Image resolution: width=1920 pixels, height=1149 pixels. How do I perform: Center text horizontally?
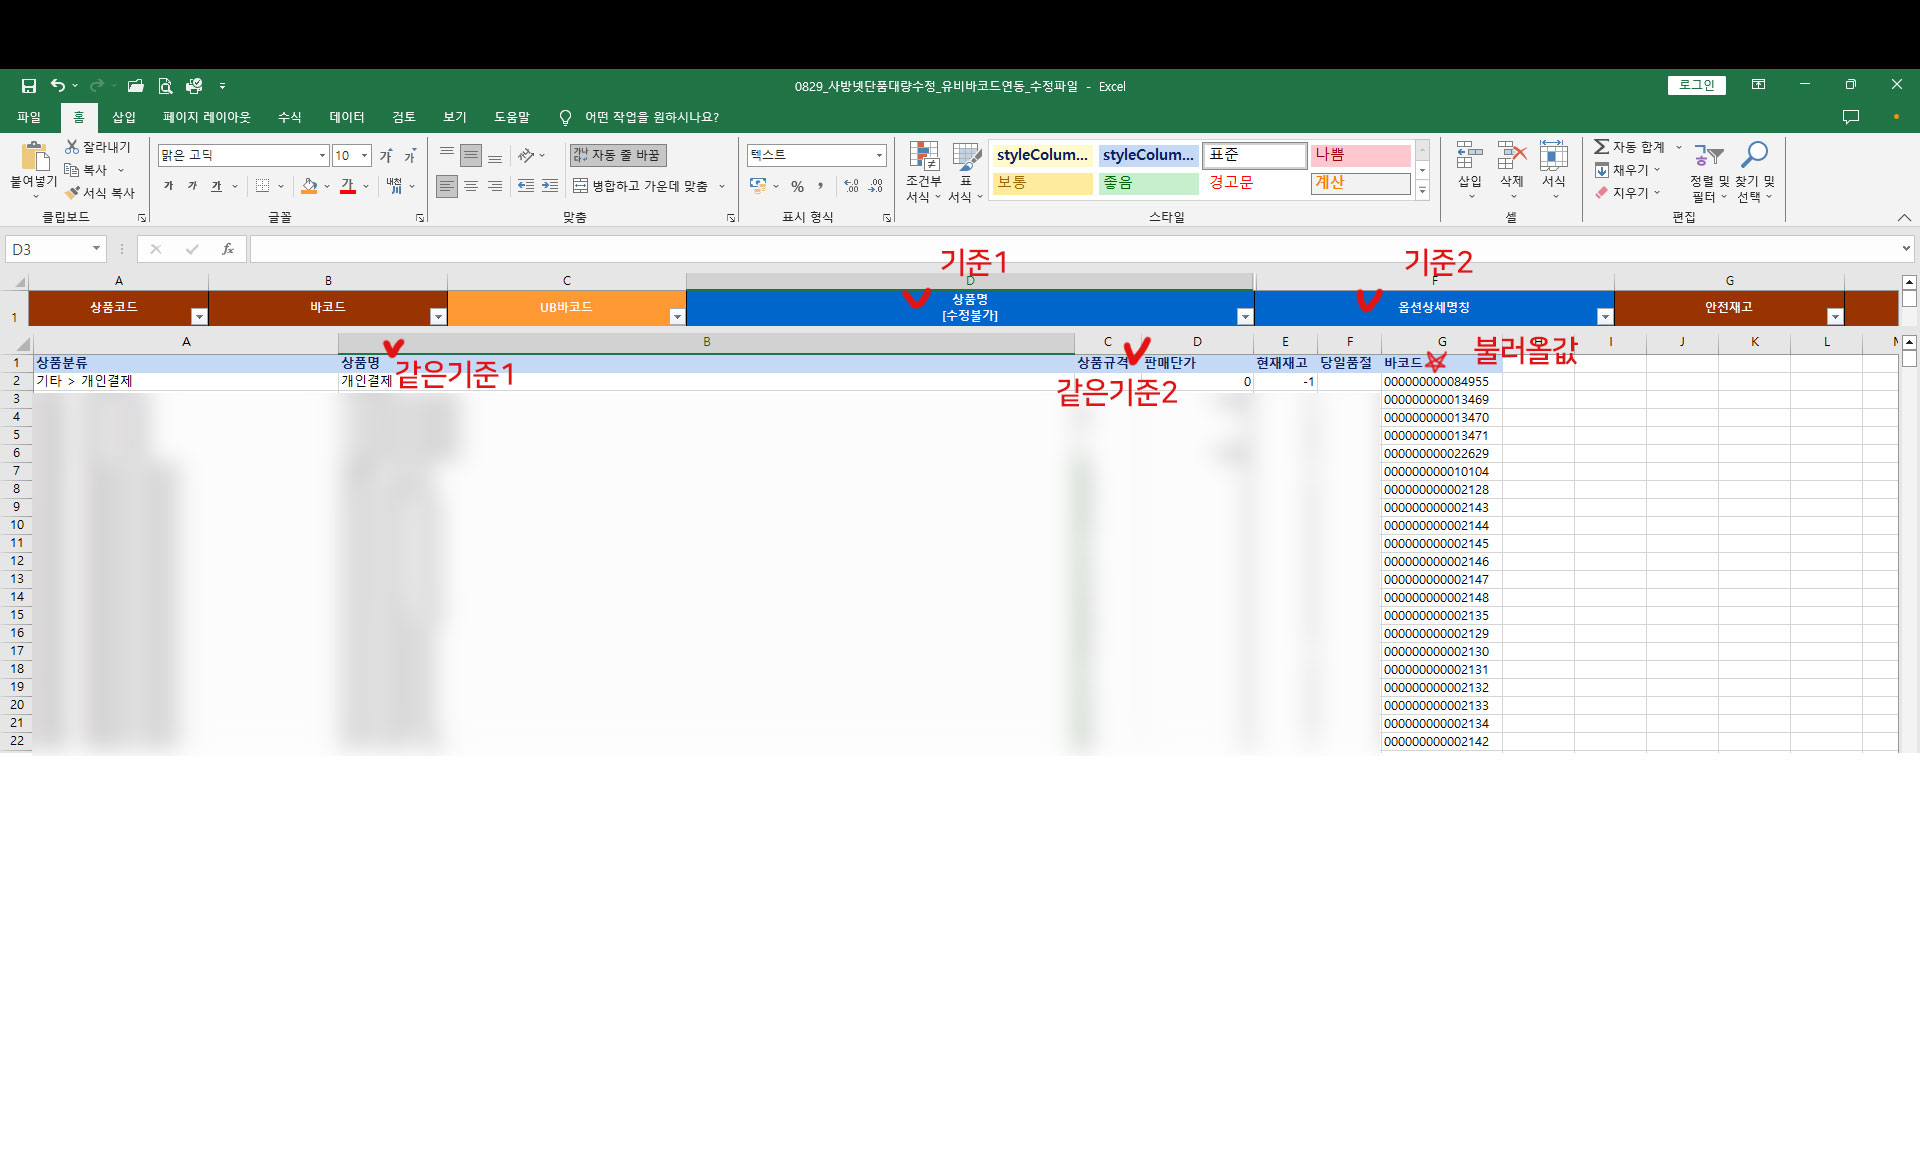[x=470, y=186]
